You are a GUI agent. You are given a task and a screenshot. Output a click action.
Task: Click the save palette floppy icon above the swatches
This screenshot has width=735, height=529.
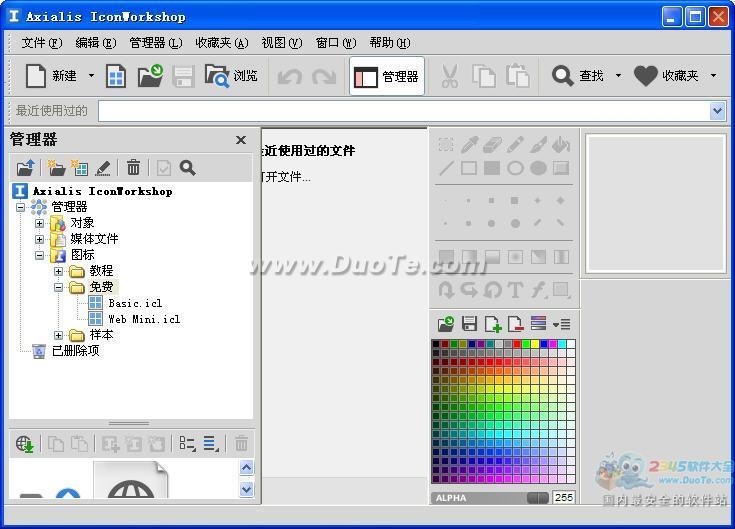pos(469,324)
